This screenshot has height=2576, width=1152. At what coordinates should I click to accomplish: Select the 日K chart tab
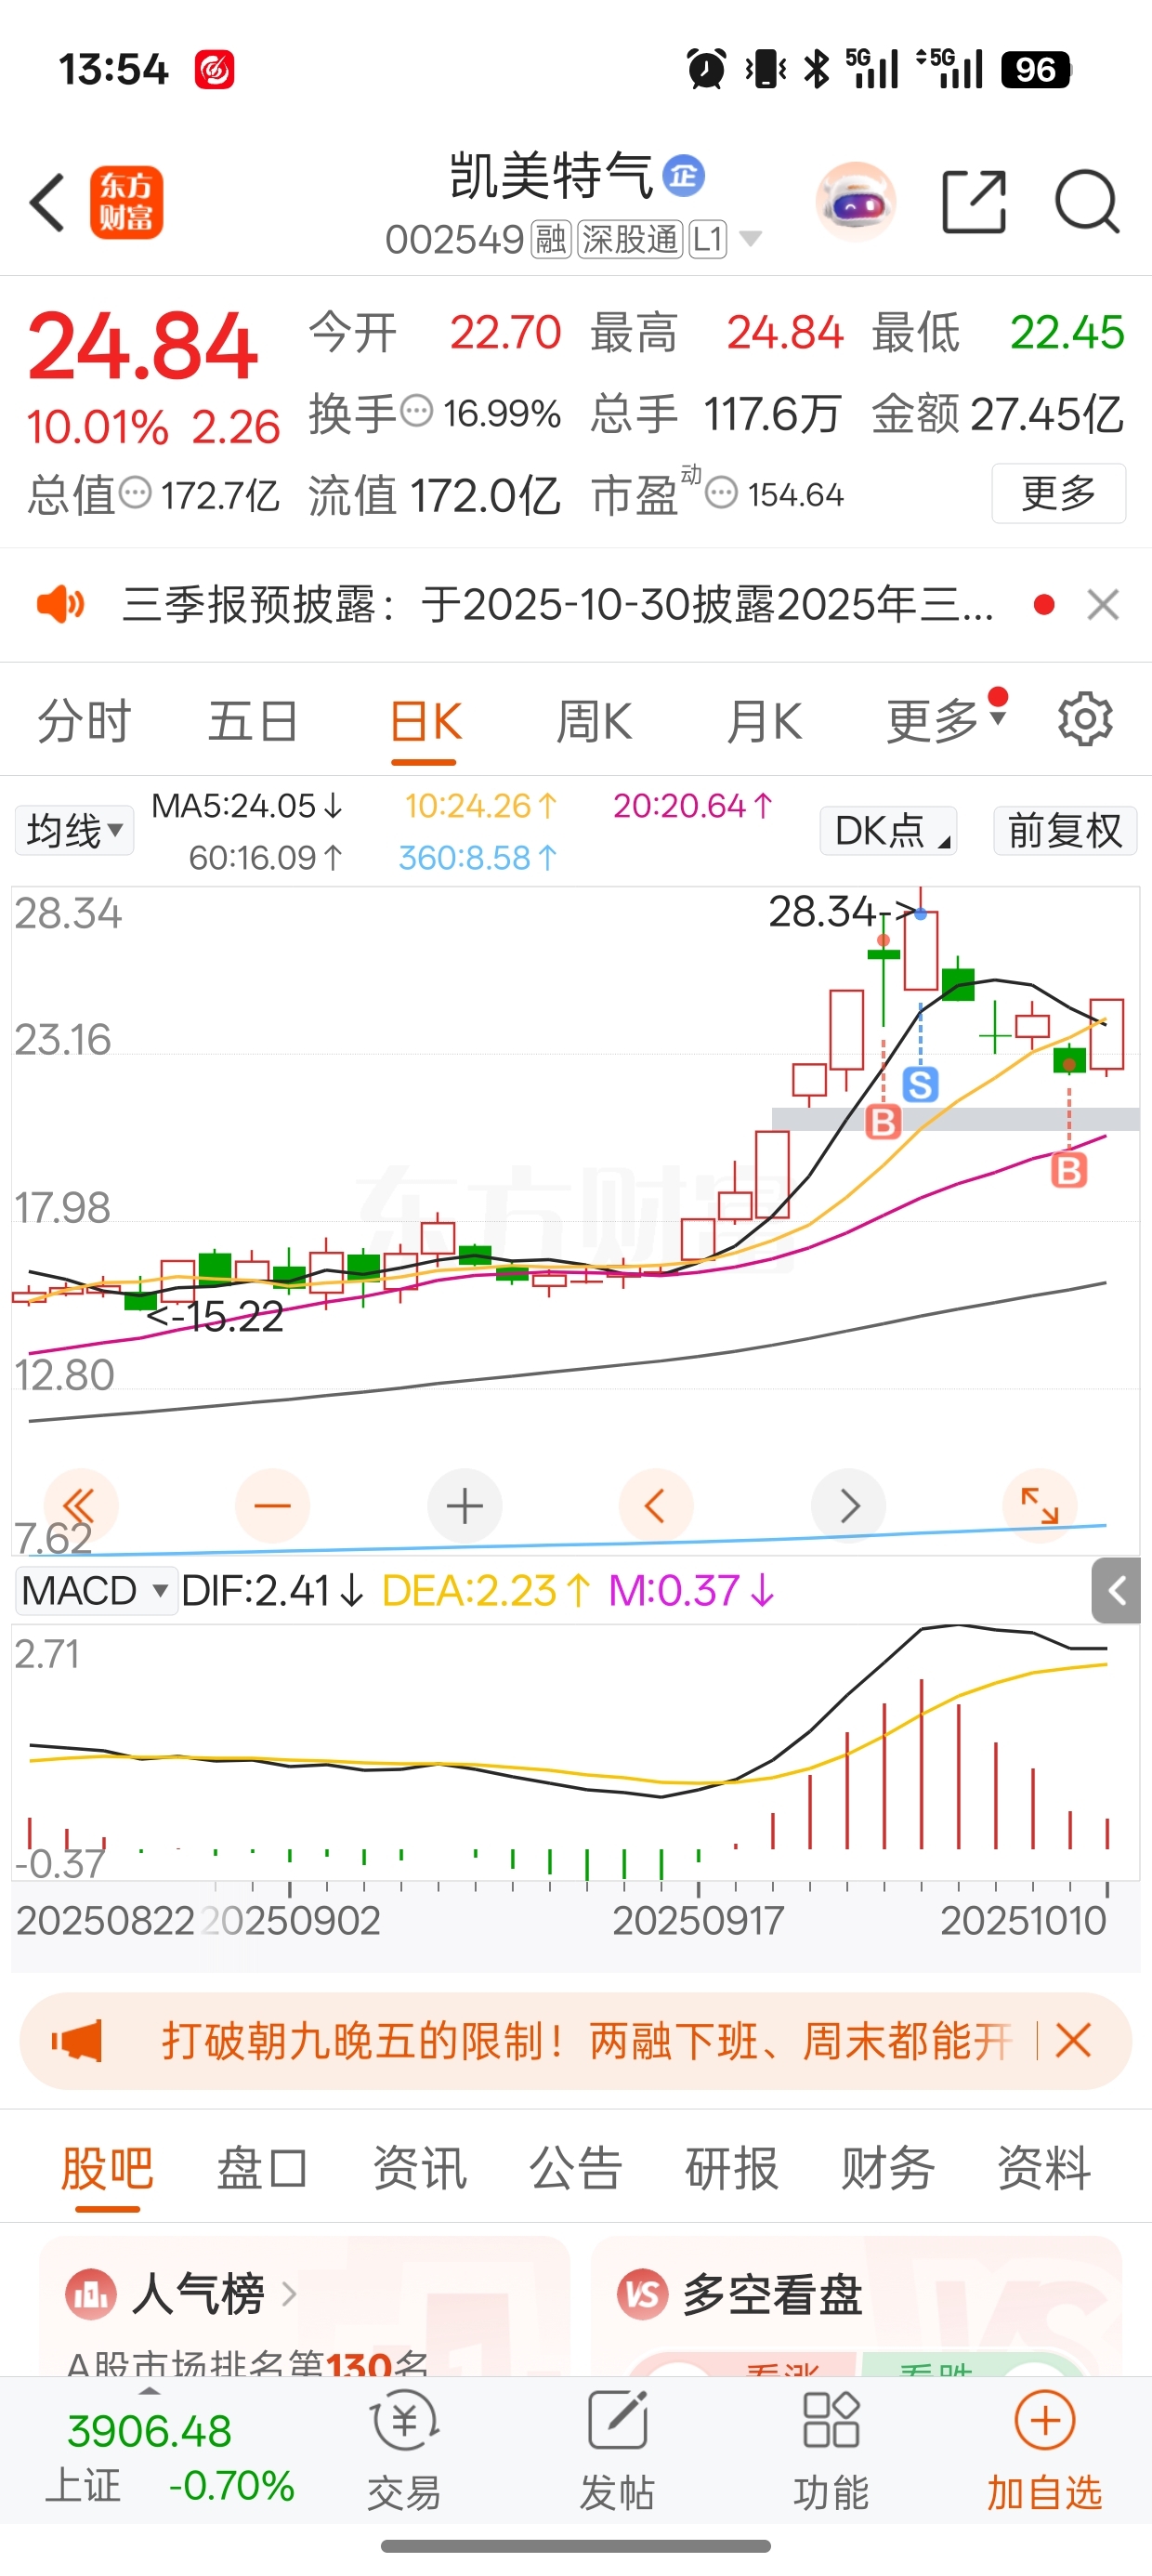click(425, 721)
